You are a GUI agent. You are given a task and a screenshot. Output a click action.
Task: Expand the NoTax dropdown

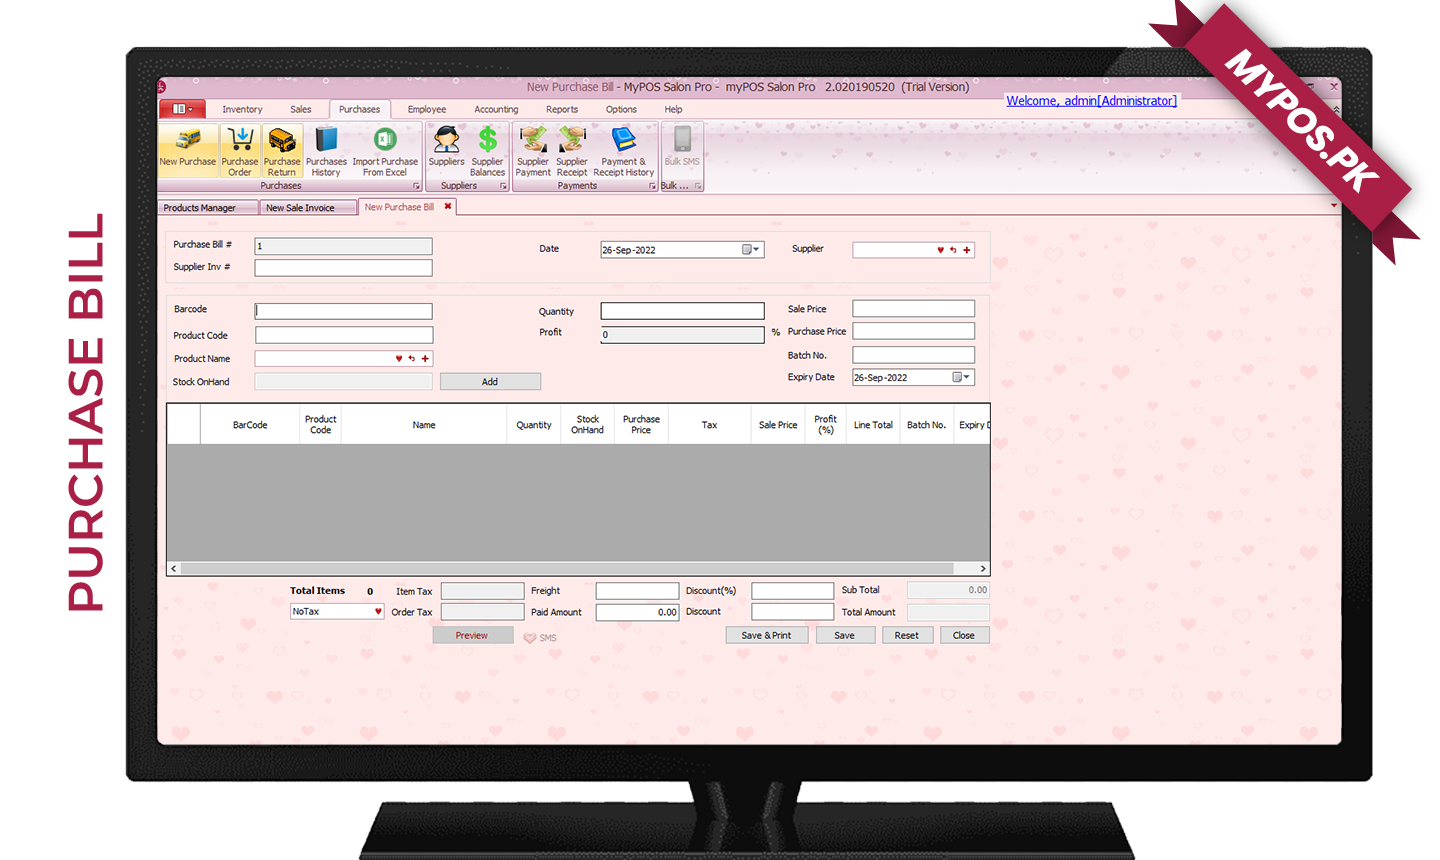click(378, 611)
